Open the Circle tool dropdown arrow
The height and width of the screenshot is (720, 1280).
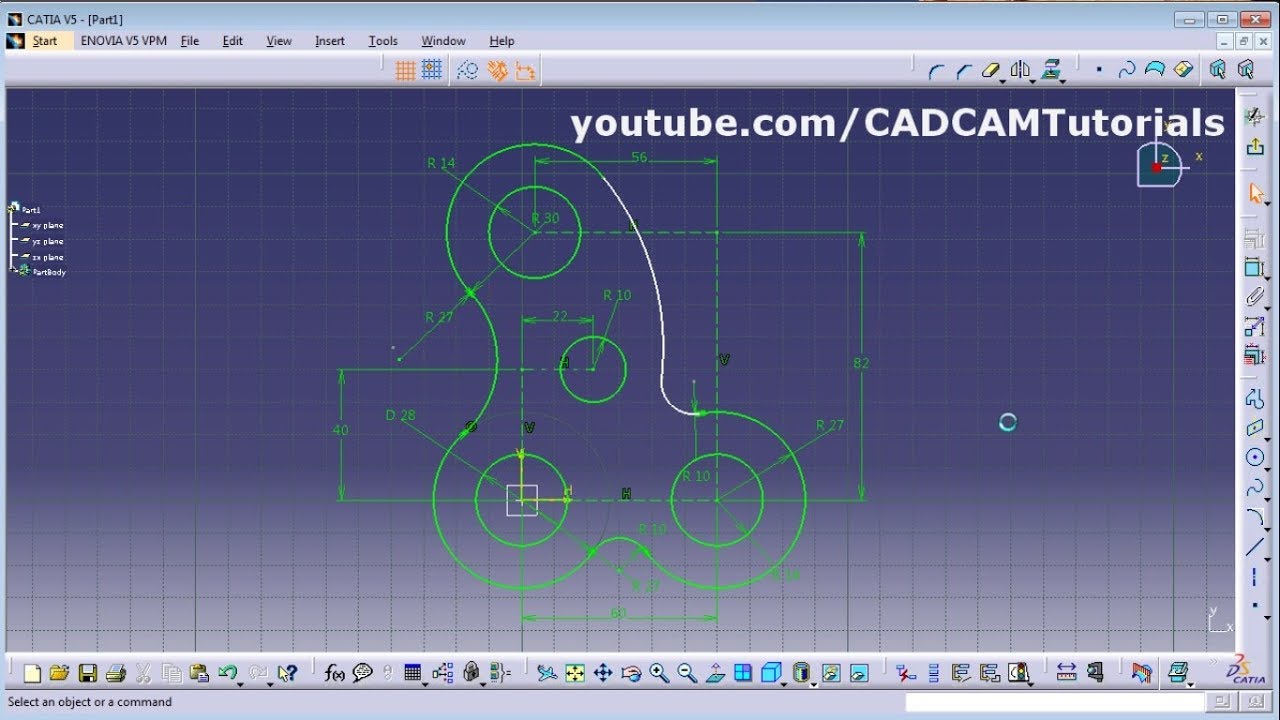pos(1267,468)
